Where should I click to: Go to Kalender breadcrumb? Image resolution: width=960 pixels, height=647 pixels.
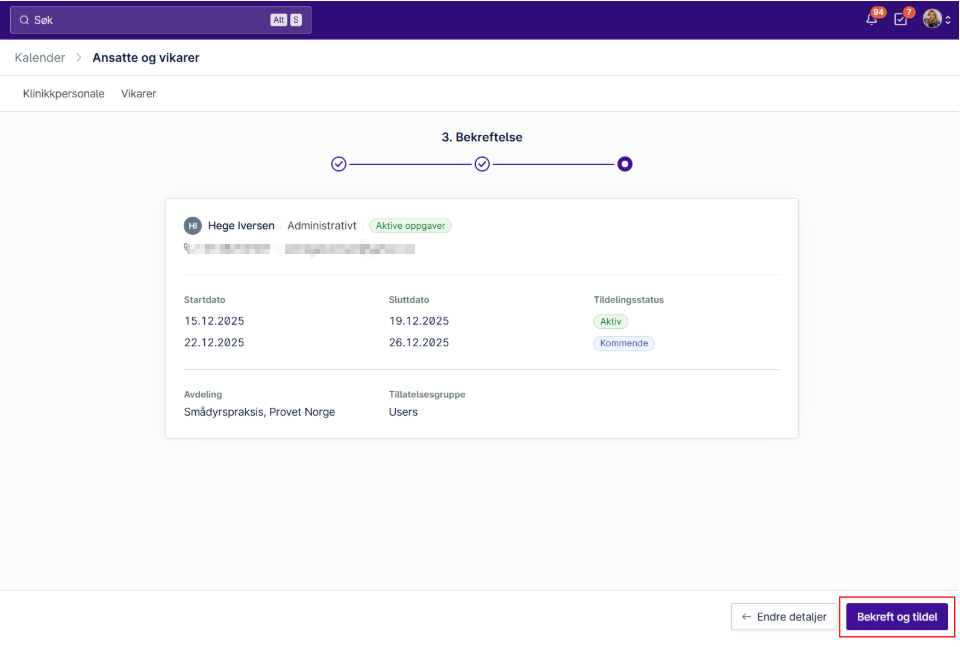(x=40, y=58)
